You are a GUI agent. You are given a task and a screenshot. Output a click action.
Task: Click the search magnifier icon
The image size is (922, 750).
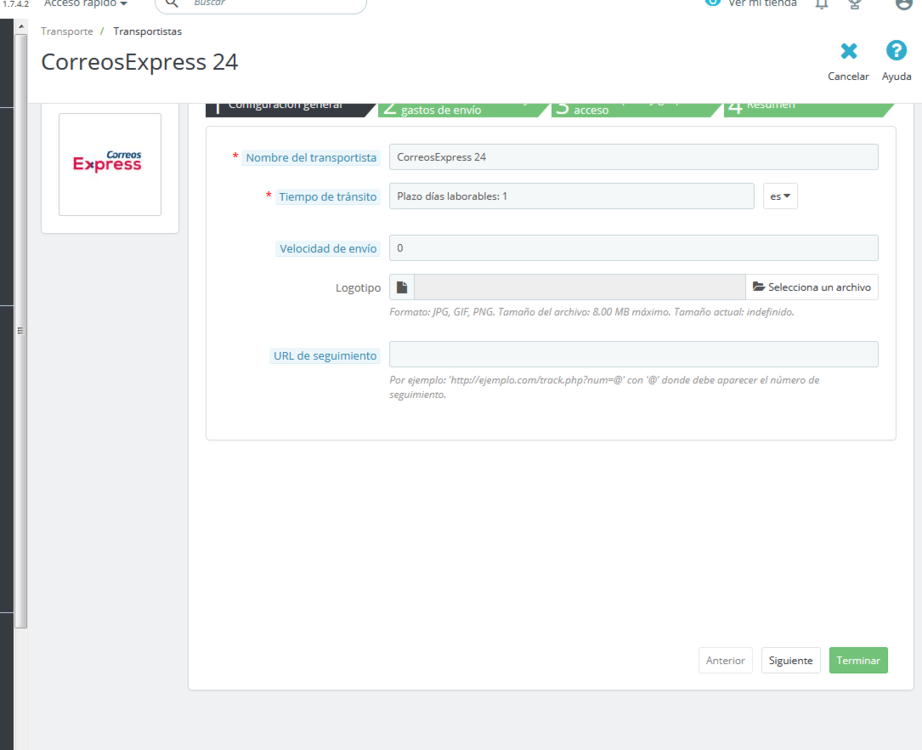pos(170,5)
